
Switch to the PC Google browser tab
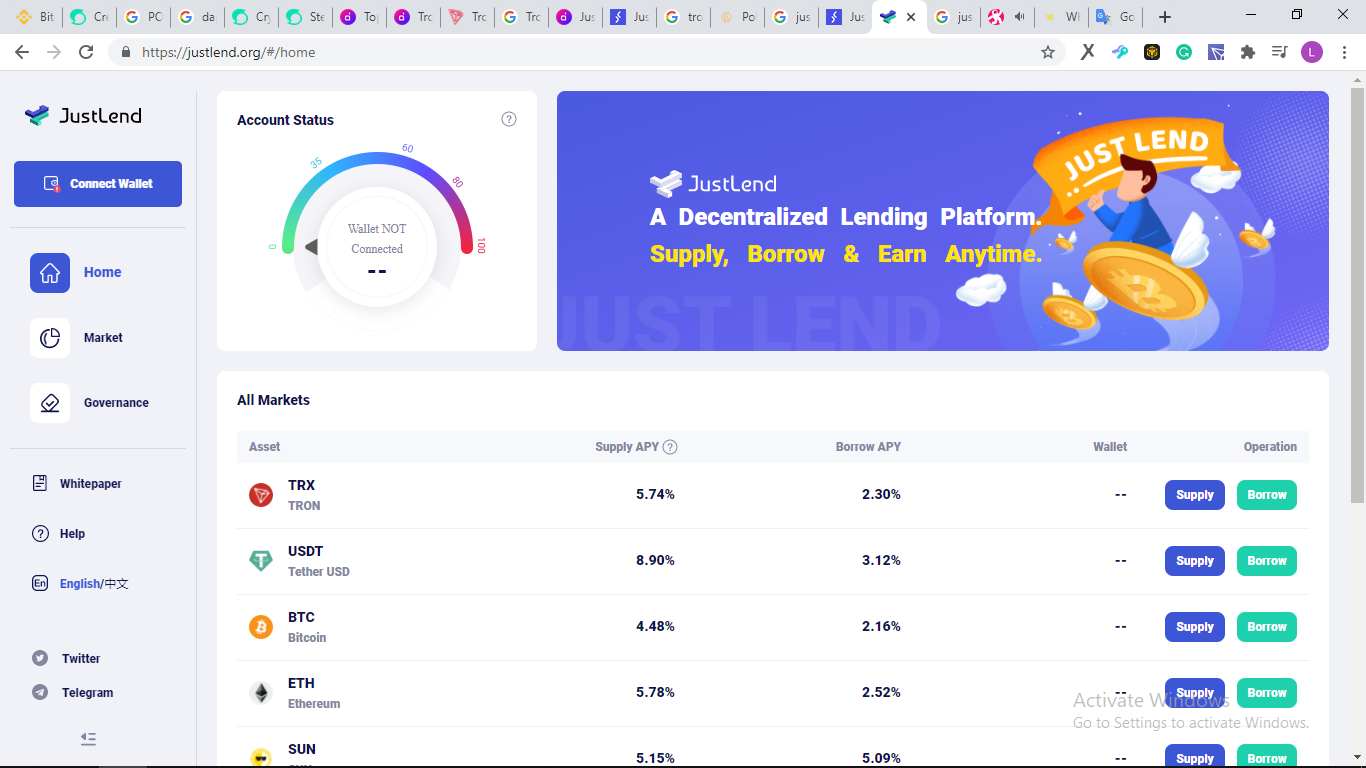(x=143, y=17)
